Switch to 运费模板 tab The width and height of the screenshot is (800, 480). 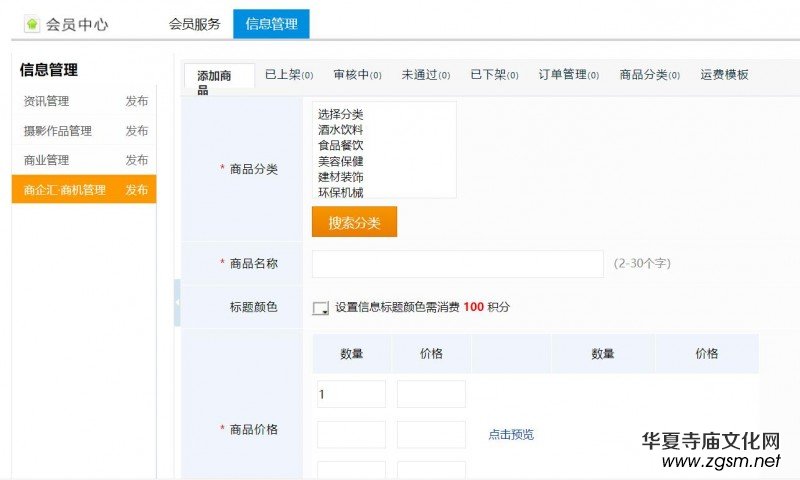click(724, 75)
